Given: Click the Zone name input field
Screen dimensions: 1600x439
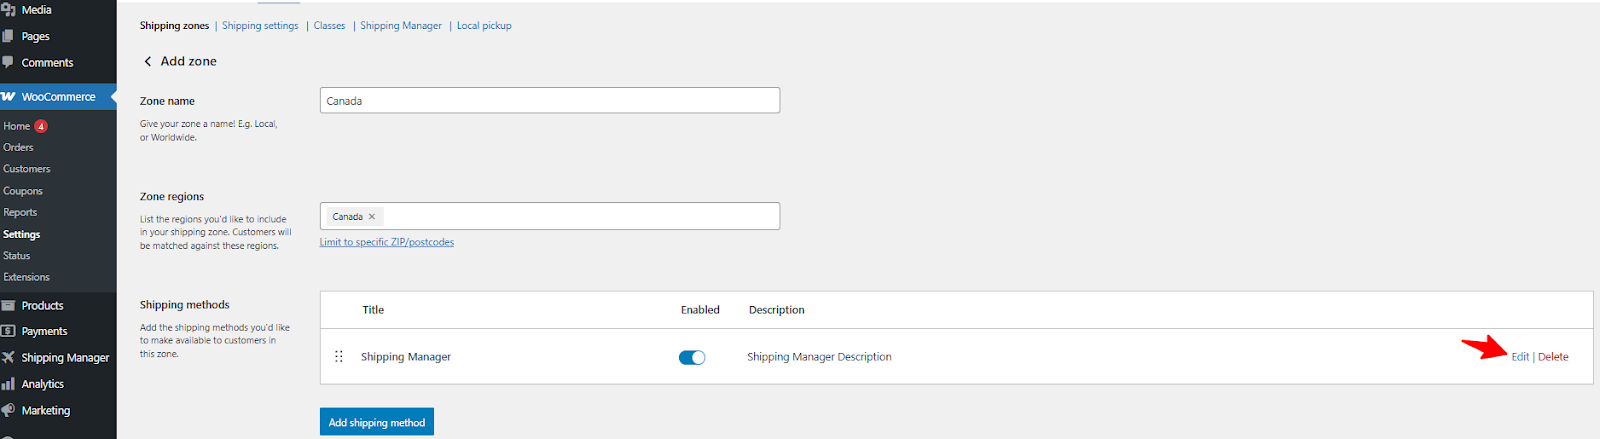Looking at the screenshot, I should click(550, 100).
